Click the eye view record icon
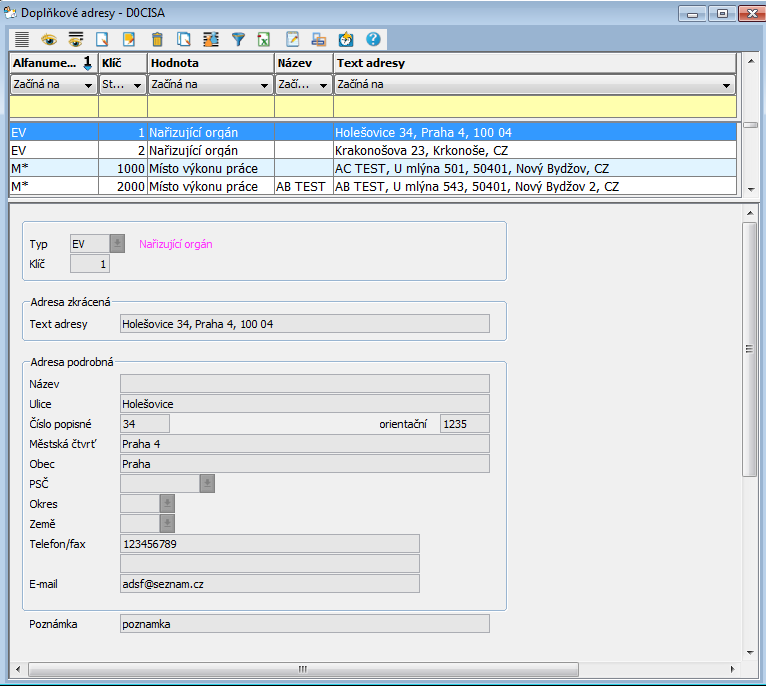Screen dimensions: 766x686 [x=48, y=40]
